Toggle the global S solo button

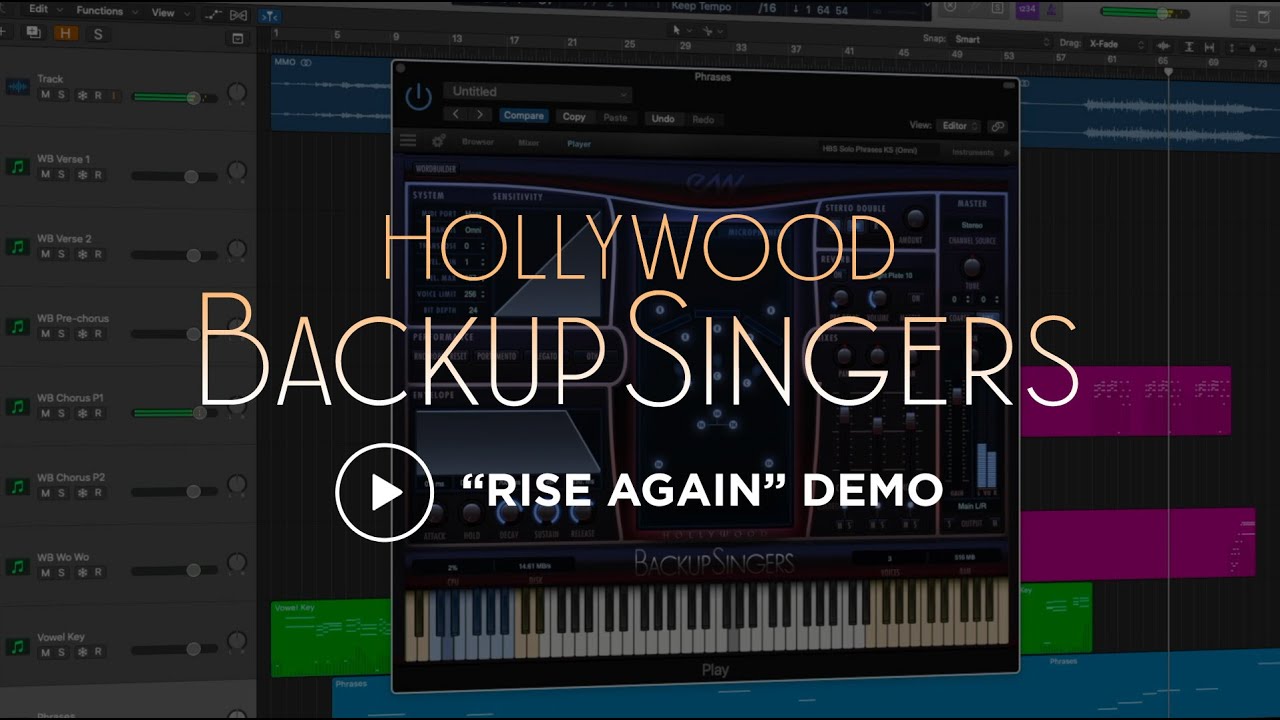pos(98,33)
